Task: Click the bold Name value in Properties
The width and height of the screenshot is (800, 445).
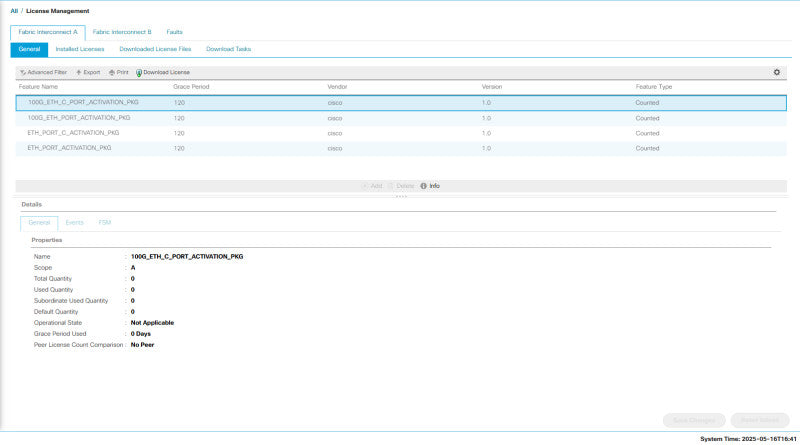Action: point(187,257)
